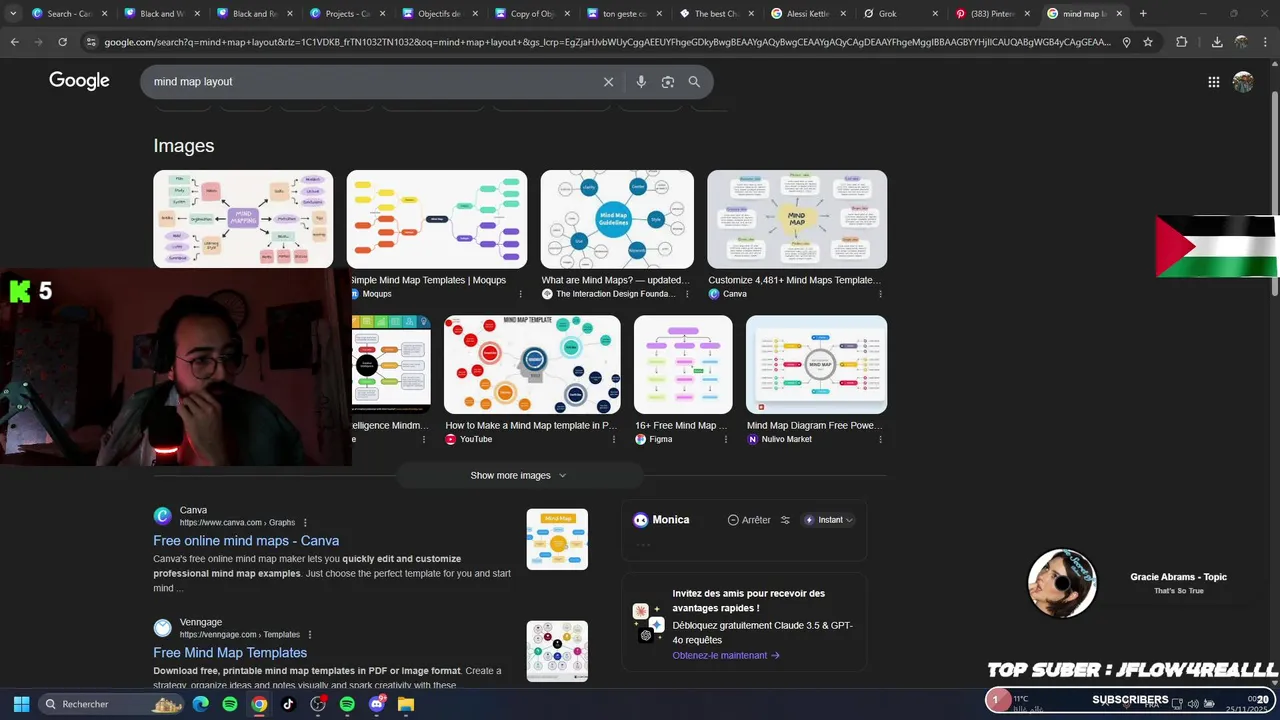Focus the Chrome address bar
This screenshot has height=720, width=1280.
[x=607, y=42]
